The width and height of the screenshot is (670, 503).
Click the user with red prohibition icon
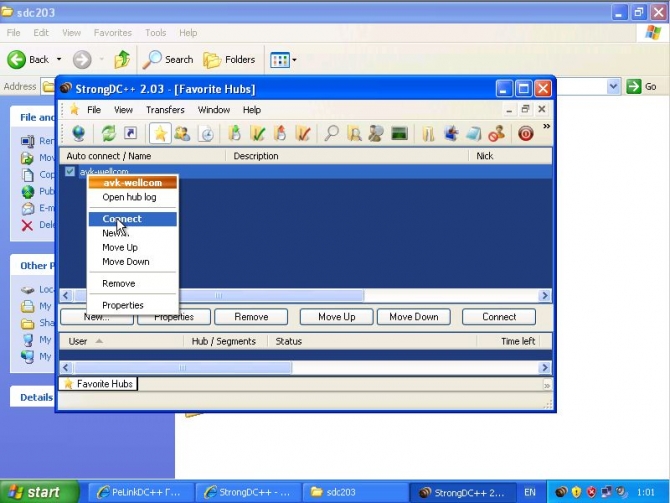[x=497, y=134]
